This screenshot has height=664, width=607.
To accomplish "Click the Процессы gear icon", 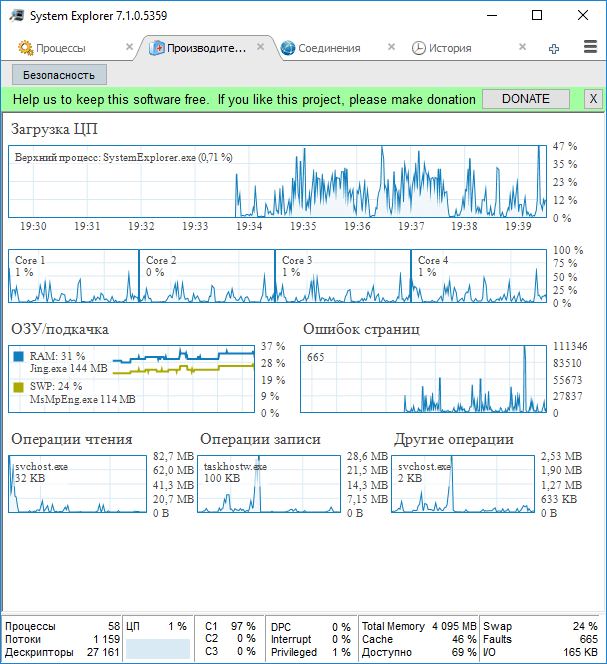I will [x=26, y=48].
